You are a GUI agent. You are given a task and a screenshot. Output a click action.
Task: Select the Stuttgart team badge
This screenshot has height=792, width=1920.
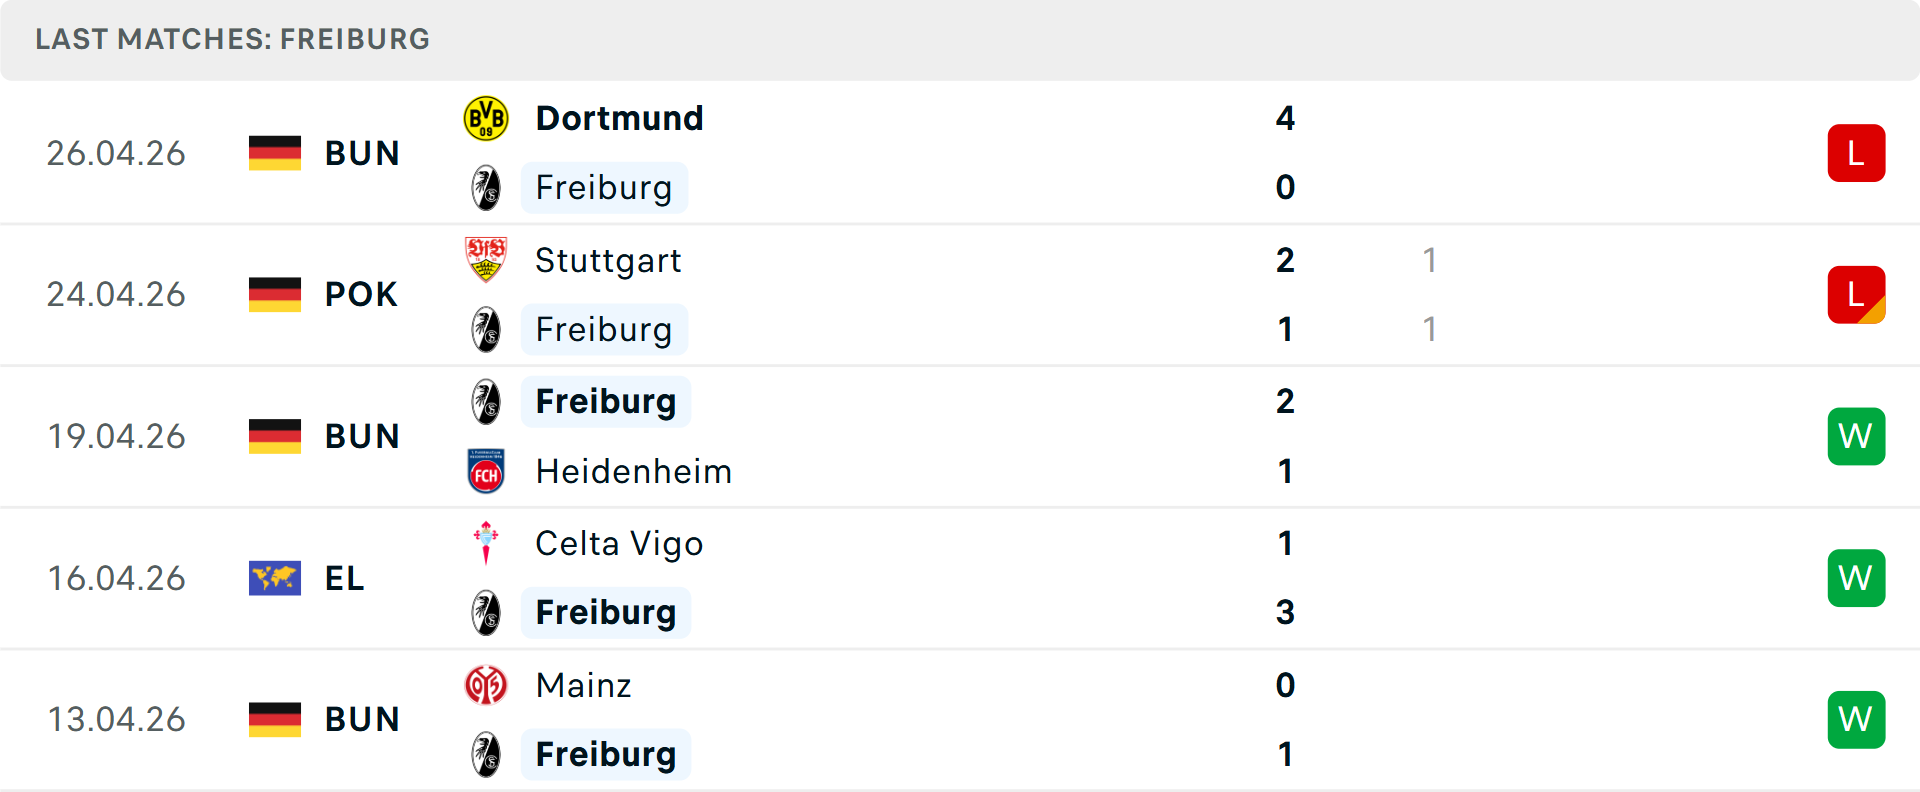tap(486, 259)
